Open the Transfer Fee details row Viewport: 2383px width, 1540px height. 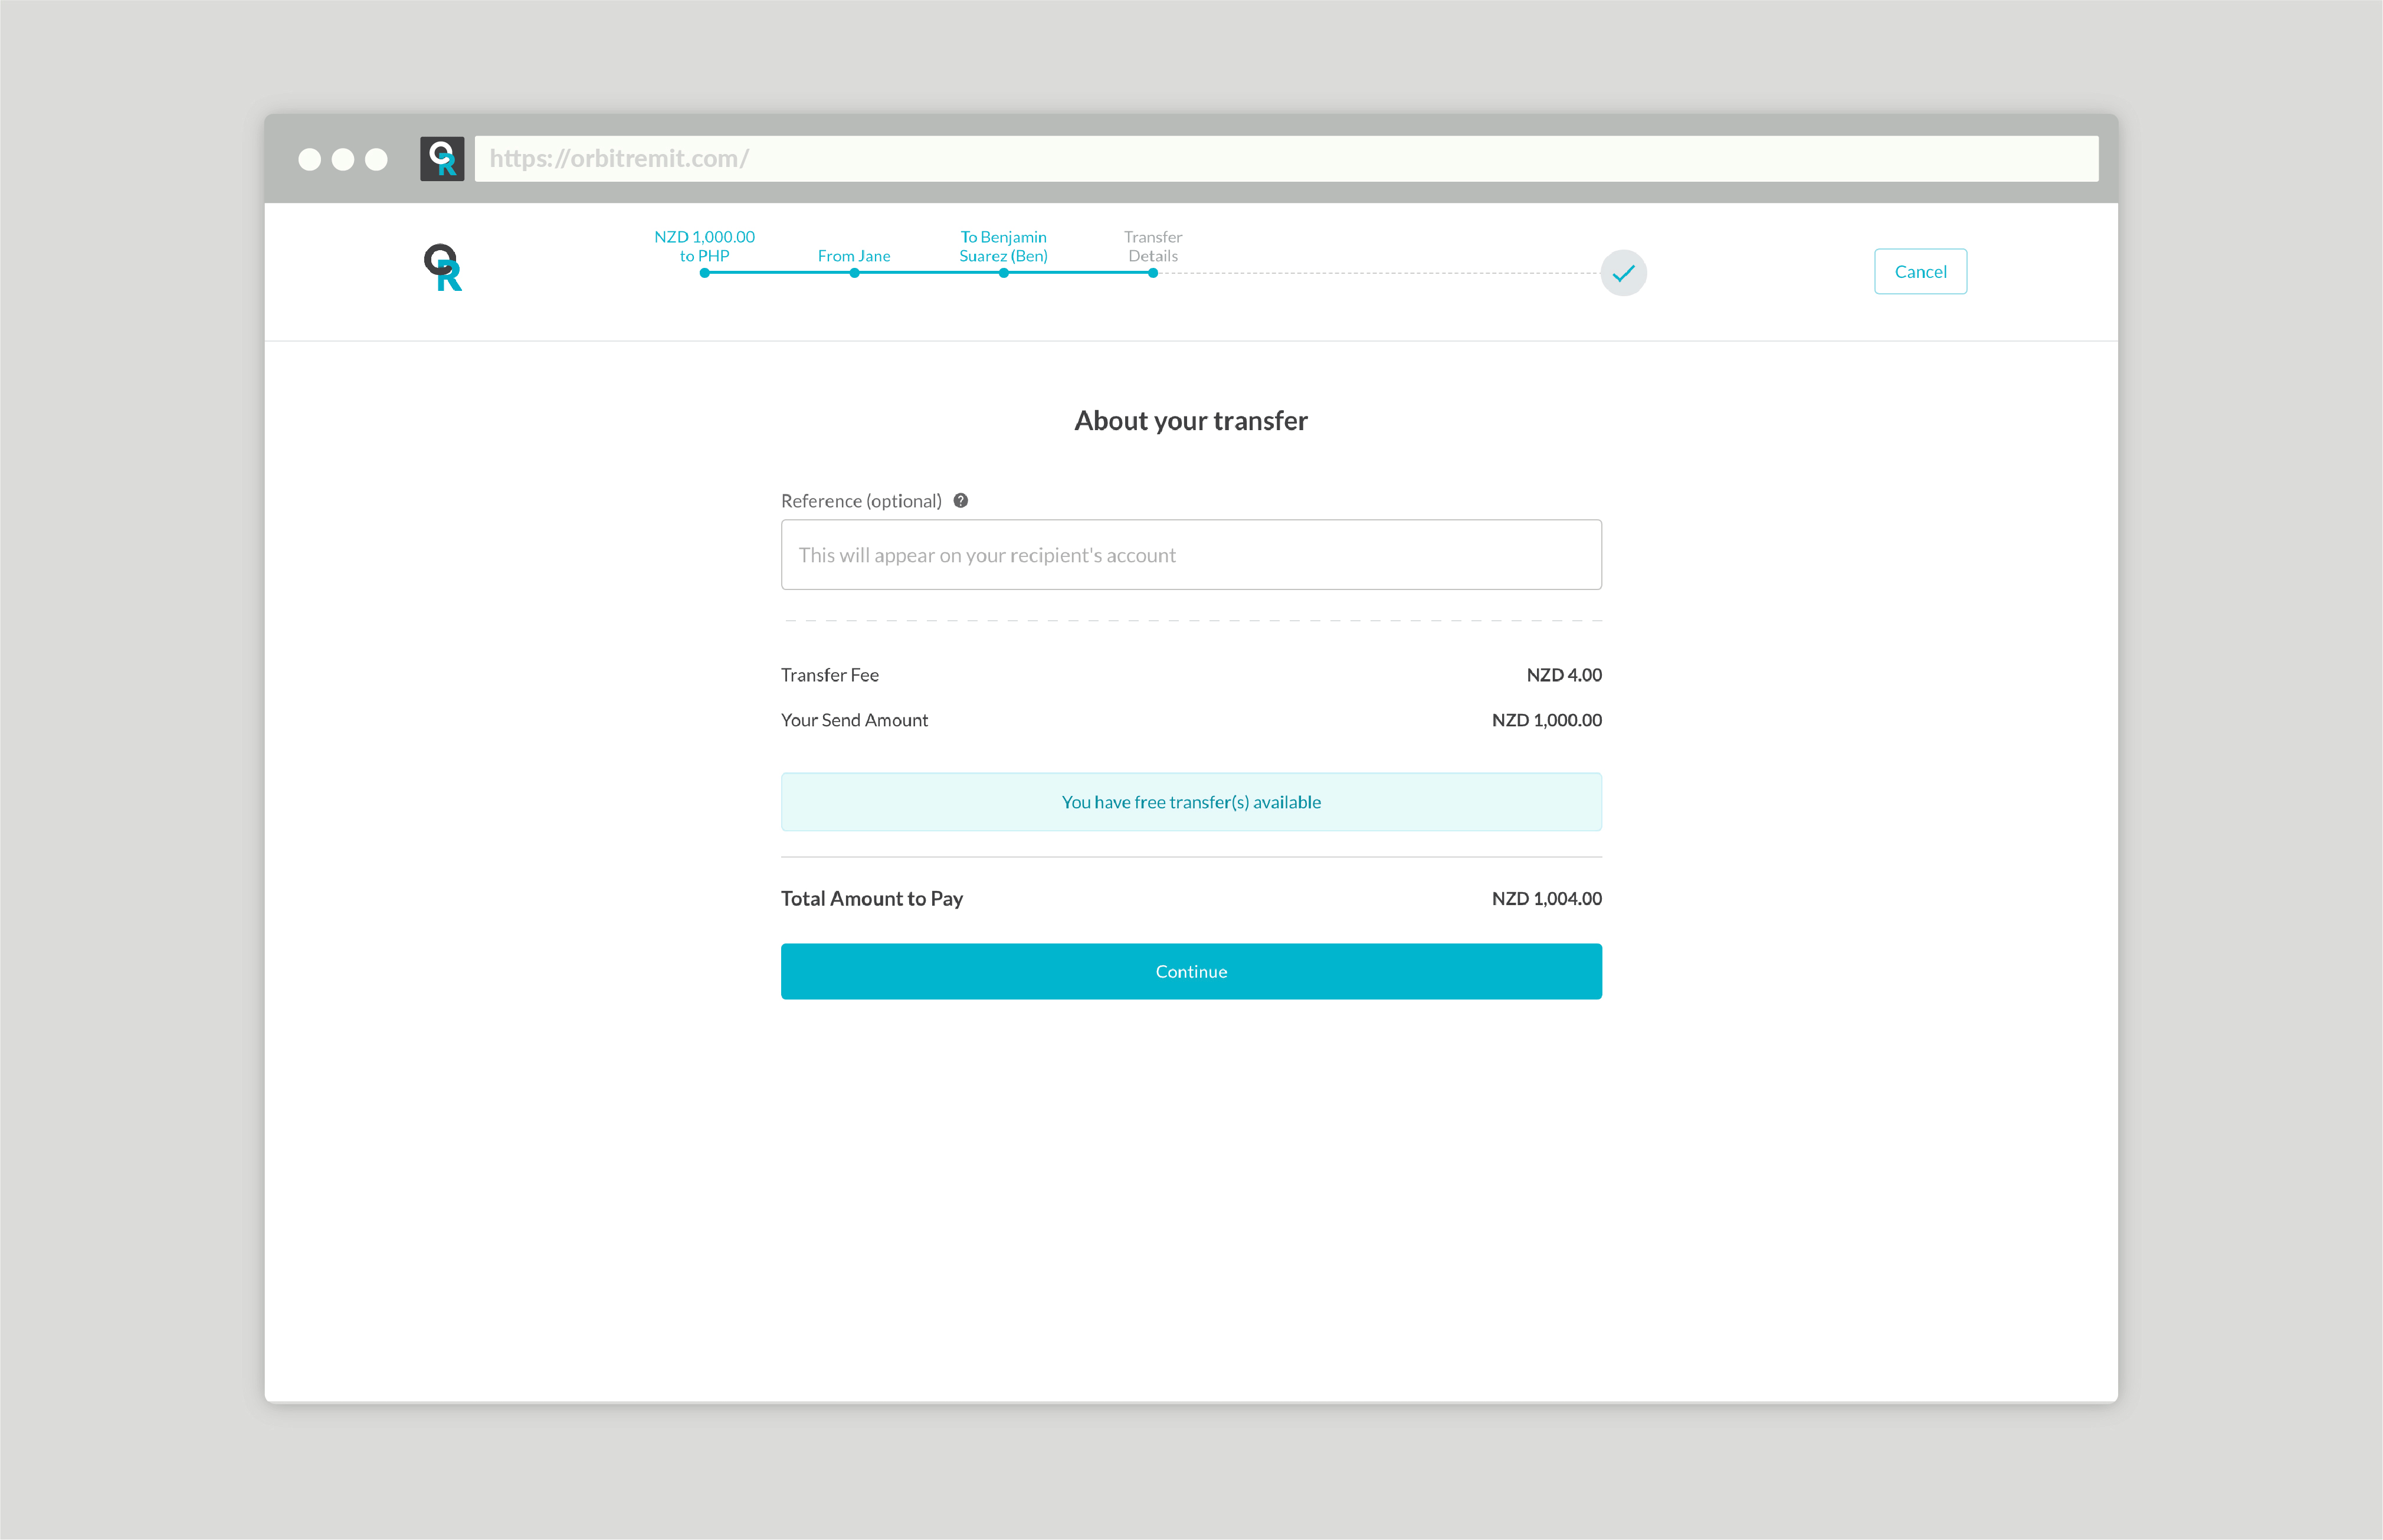[1190, 675]
